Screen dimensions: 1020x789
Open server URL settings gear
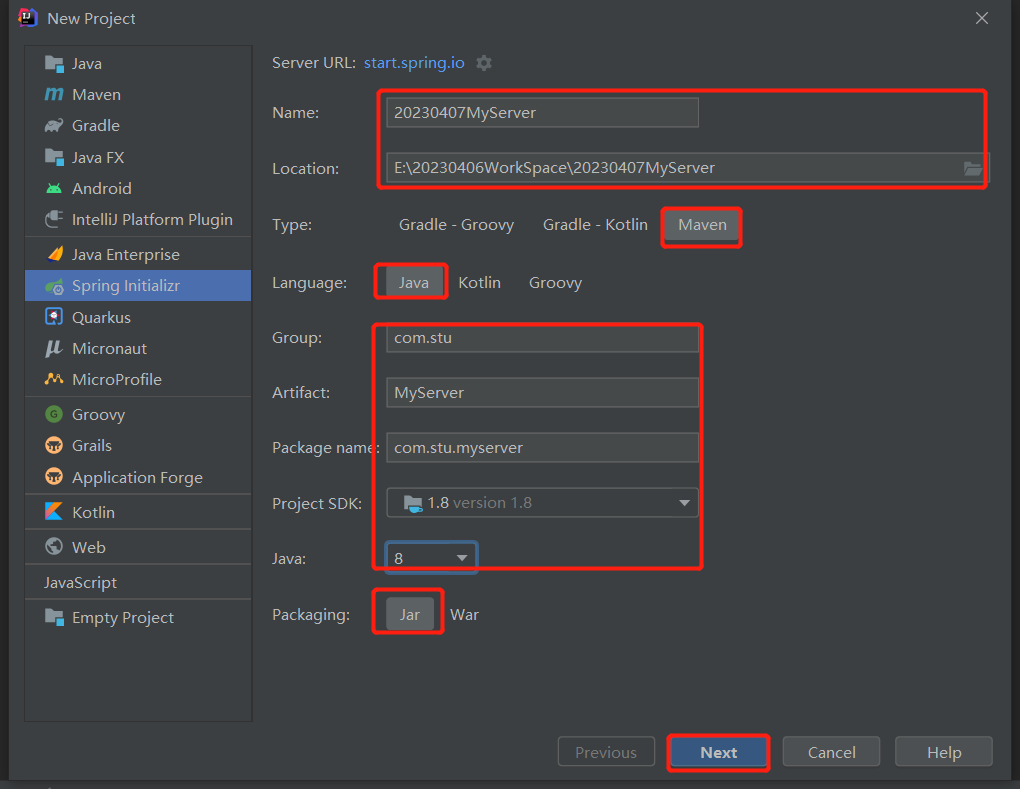[484, 63]
